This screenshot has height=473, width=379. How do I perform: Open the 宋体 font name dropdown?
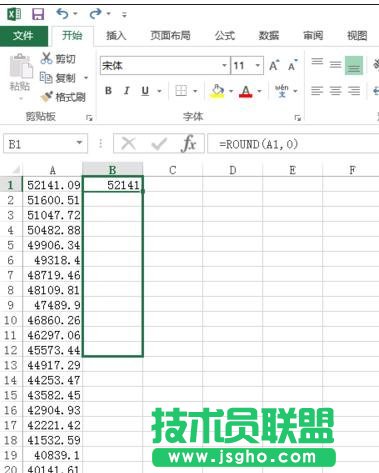225,65
